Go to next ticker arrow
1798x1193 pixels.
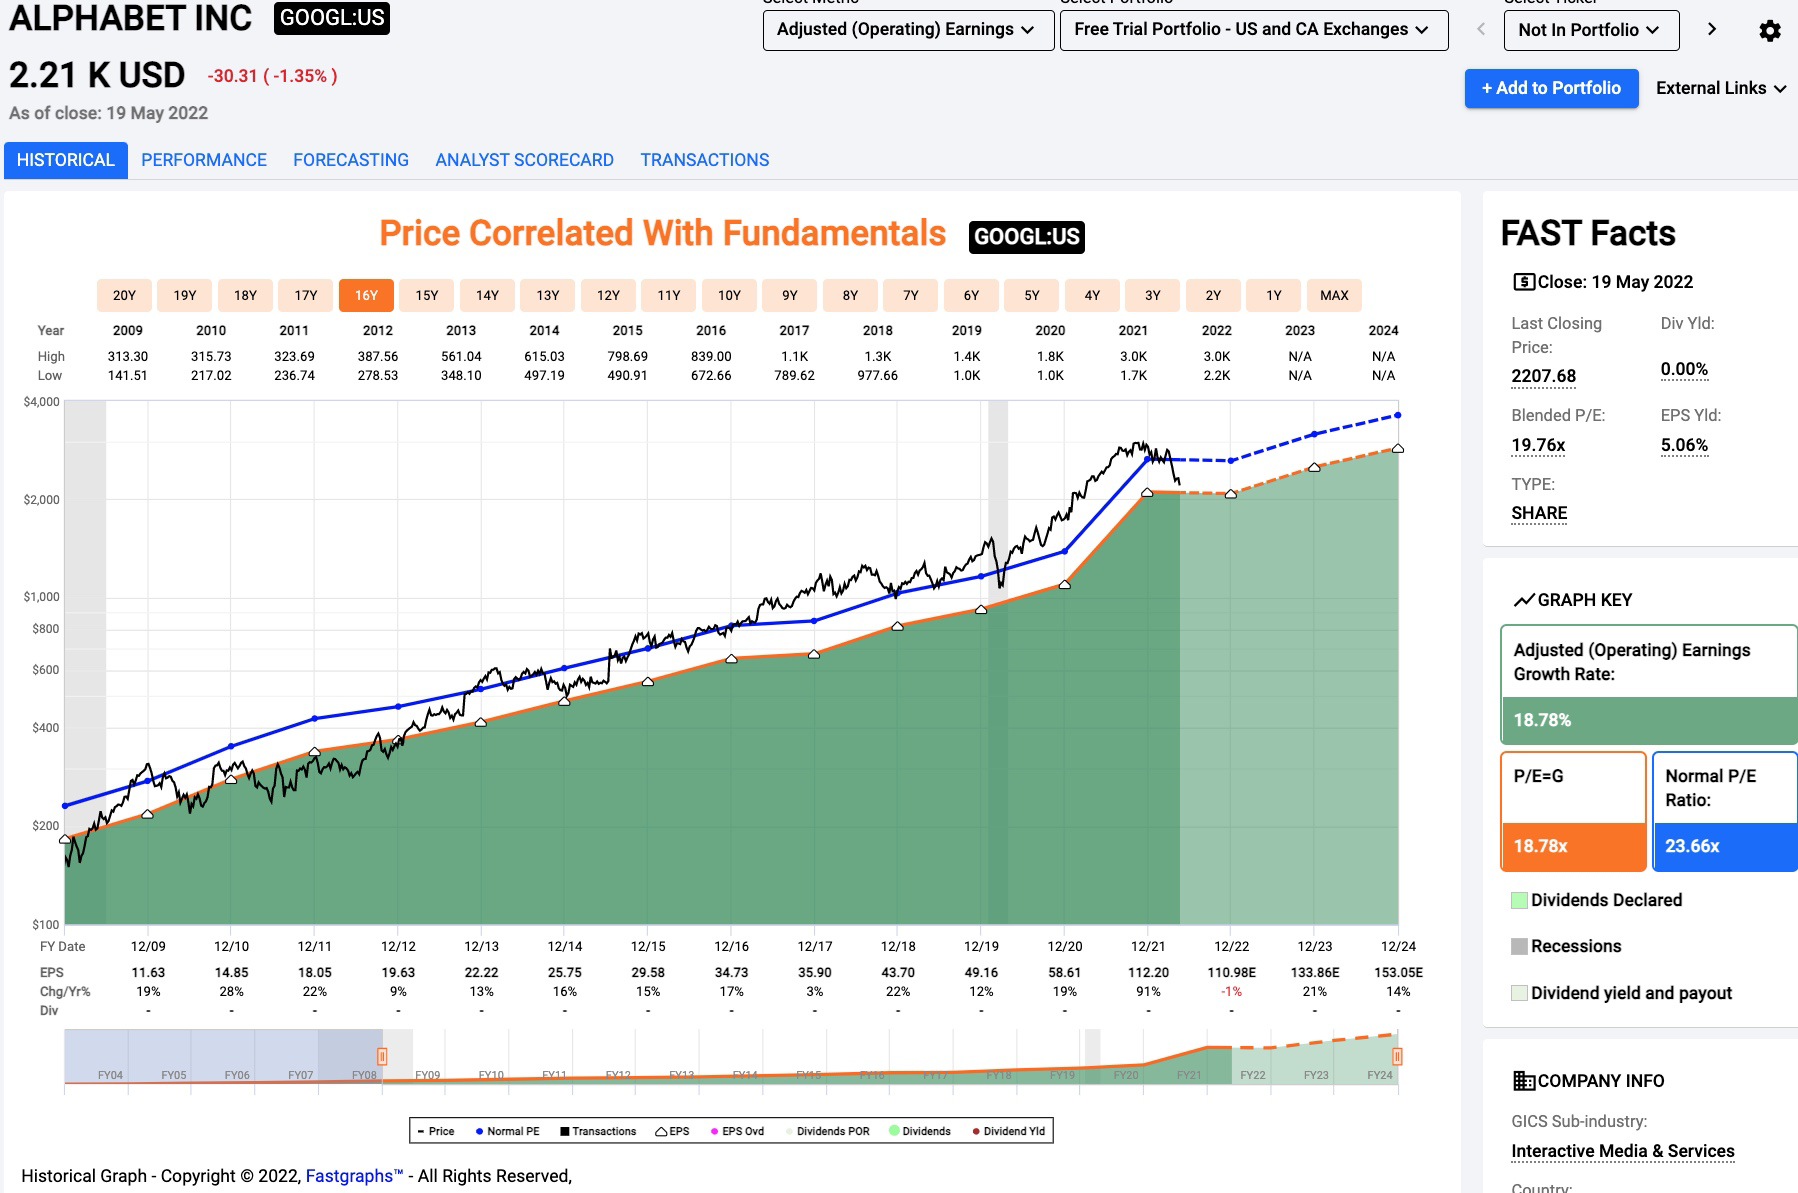pyautogui.click(x=1711, y=29)
